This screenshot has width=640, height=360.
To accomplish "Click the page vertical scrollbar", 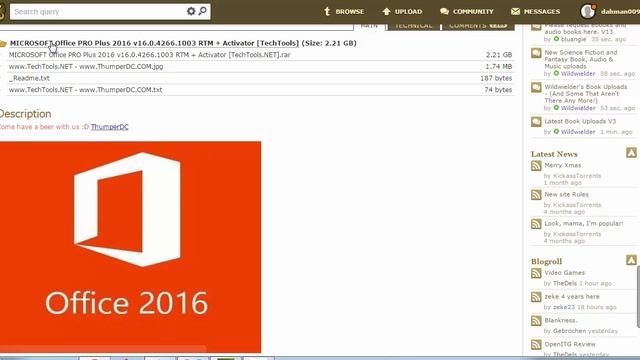I will (638, 296).
